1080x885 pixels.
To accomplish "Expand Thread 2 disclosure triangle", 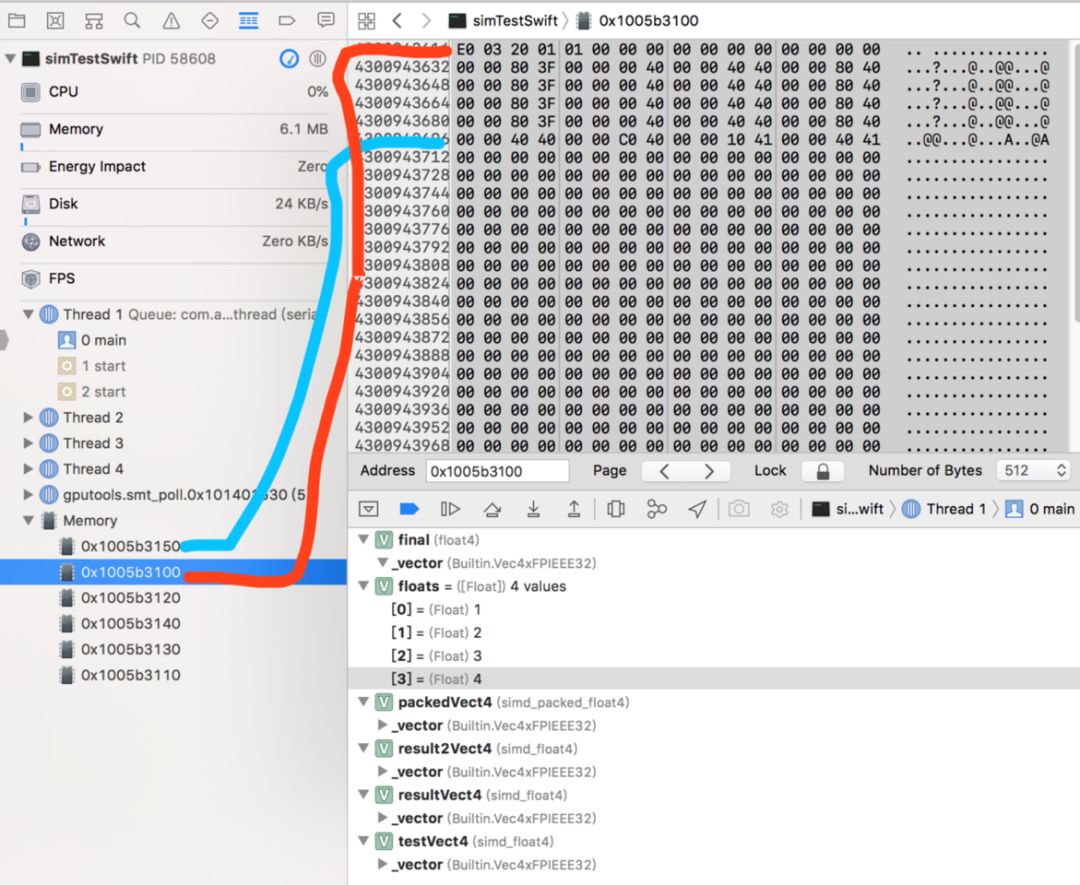I will tap(28, 417).
